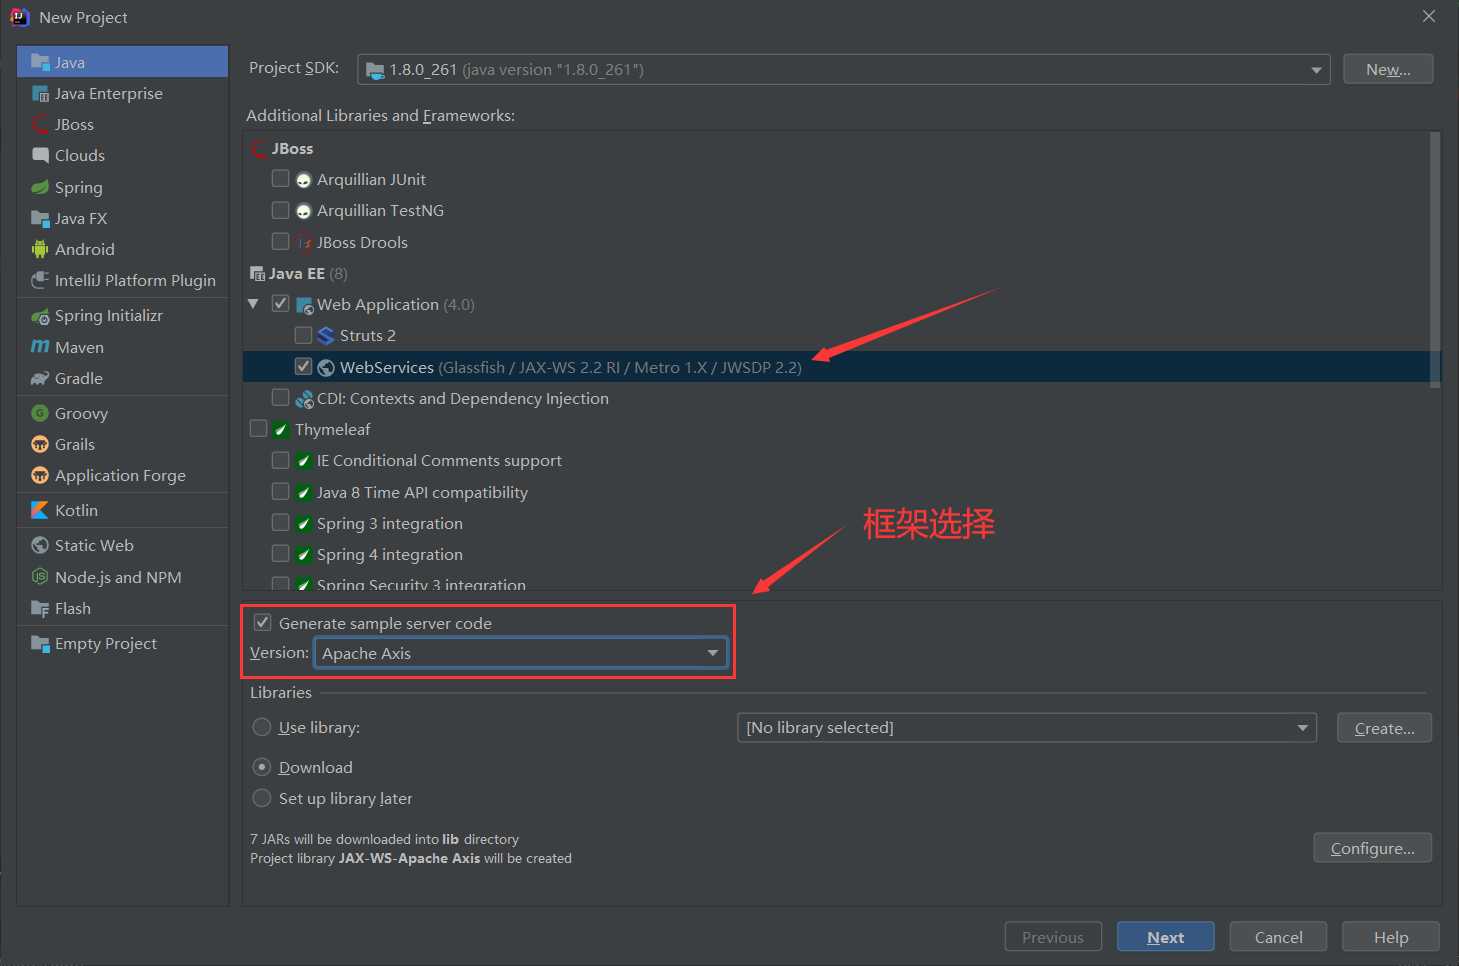This screenshot has width=1459, height=966.
Task: Select the Download radio button
Action: (262, 767)
